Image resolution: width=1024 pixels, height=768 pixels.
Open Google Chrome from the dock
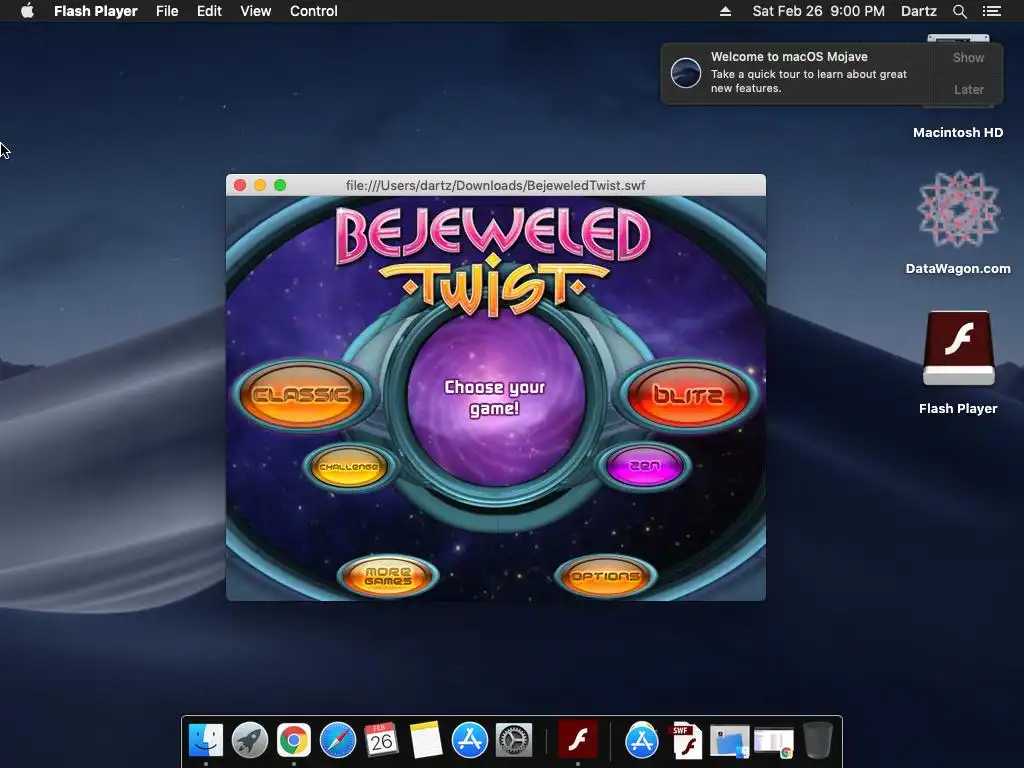[x=294, y=741]
